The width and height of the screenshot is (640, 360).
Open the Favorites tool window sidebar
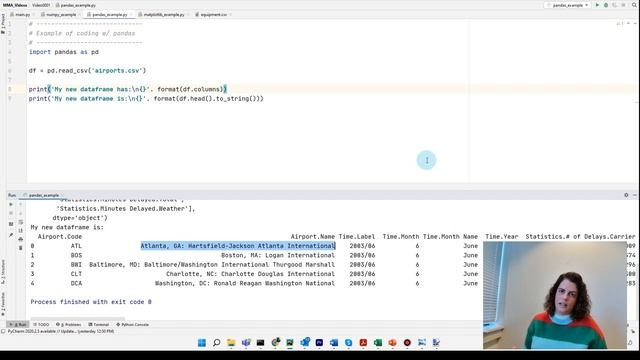click(3, 304)
